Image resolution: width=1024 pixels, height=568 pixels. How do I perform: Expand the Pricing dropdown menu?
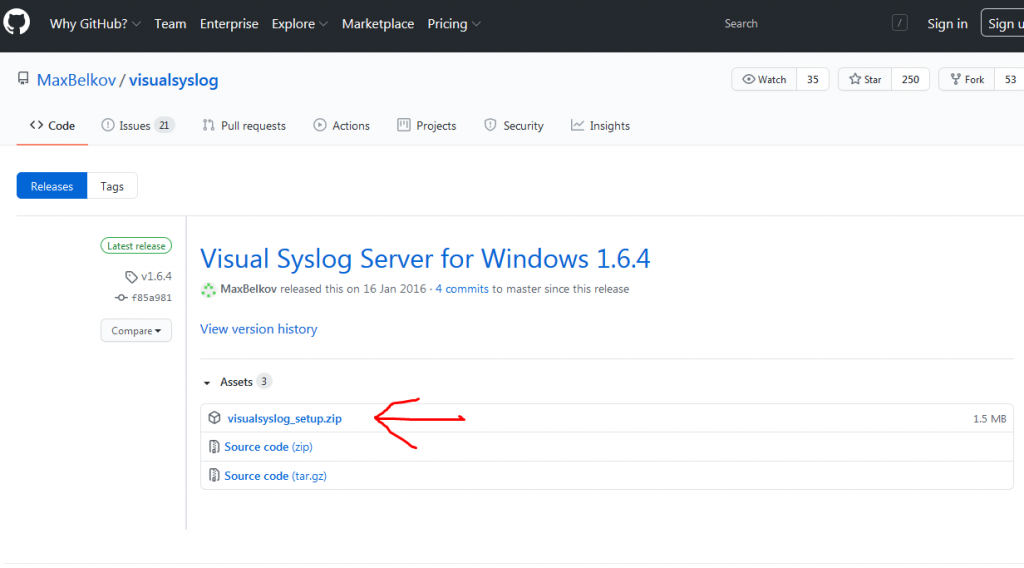tap(454, 24)
